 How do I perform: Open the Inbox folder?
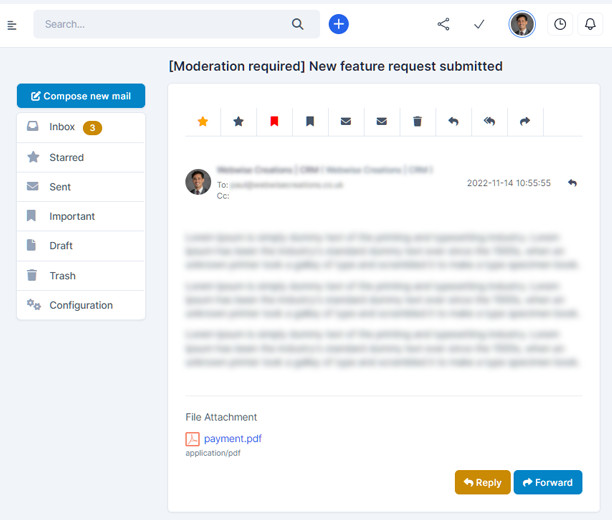[x=81, y=127]
